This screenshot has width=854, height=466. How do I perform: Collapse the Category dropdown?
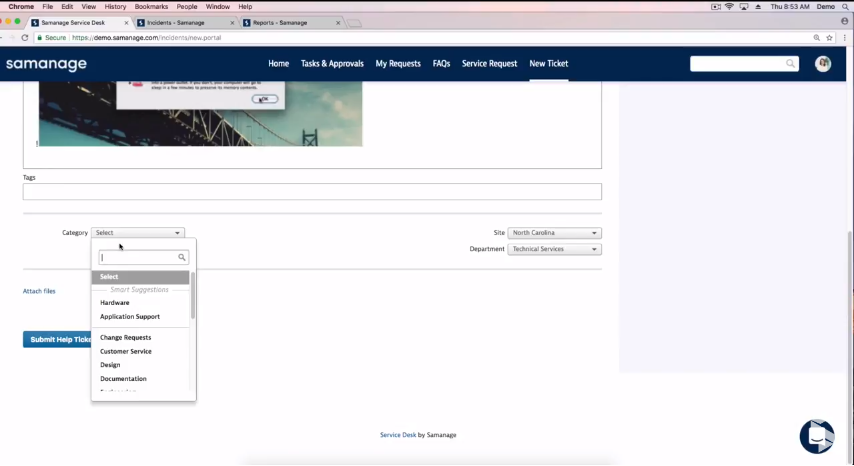[138, 233]
